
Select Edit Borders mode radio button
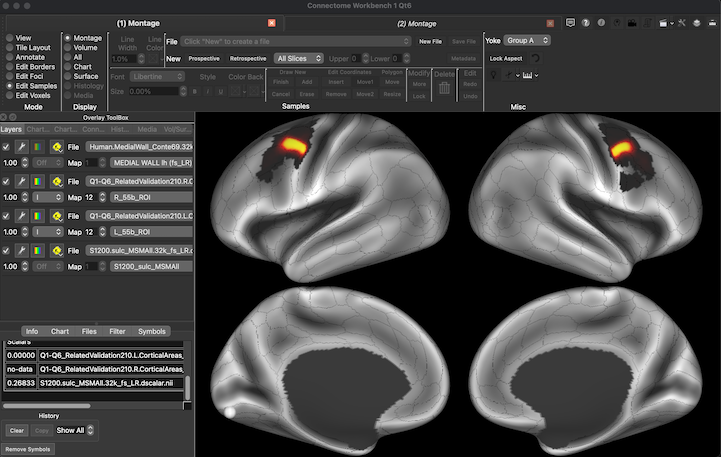coord(9,67)
